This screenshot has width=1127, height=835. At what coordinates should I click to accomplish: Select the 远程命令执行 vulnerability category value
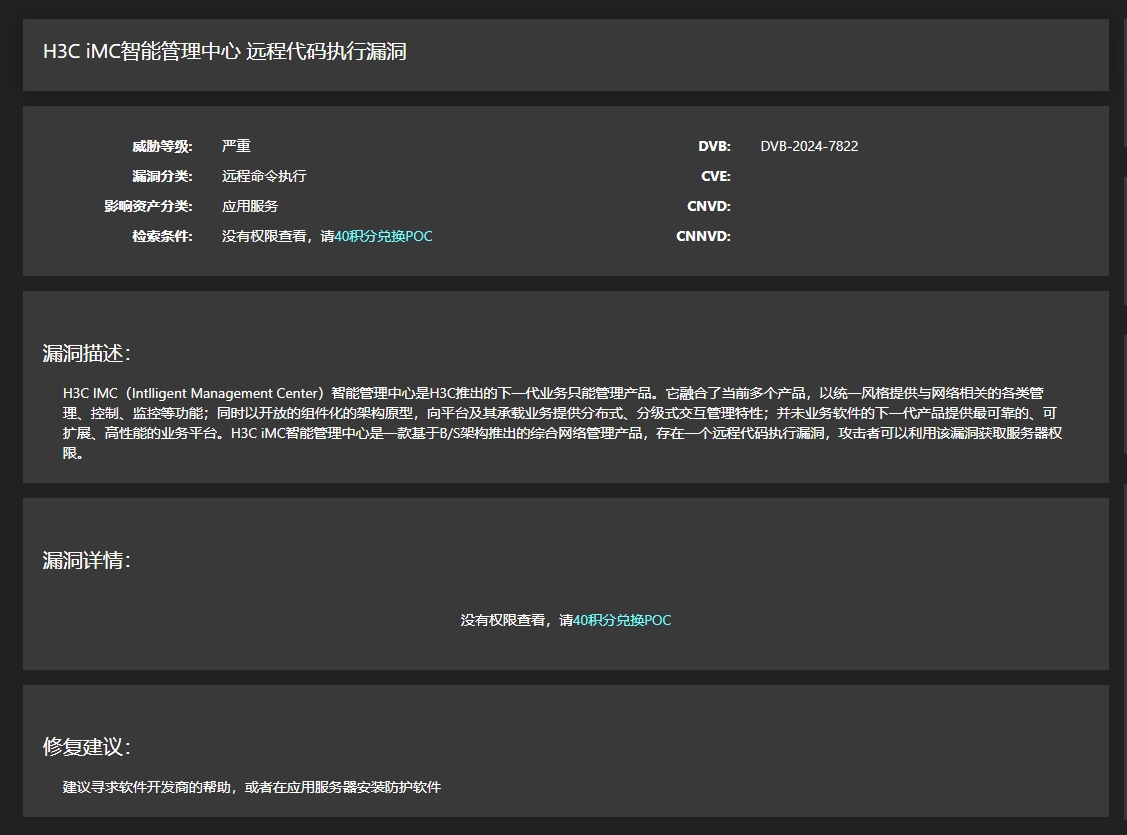pyautogui.click(x=264, y=176)
